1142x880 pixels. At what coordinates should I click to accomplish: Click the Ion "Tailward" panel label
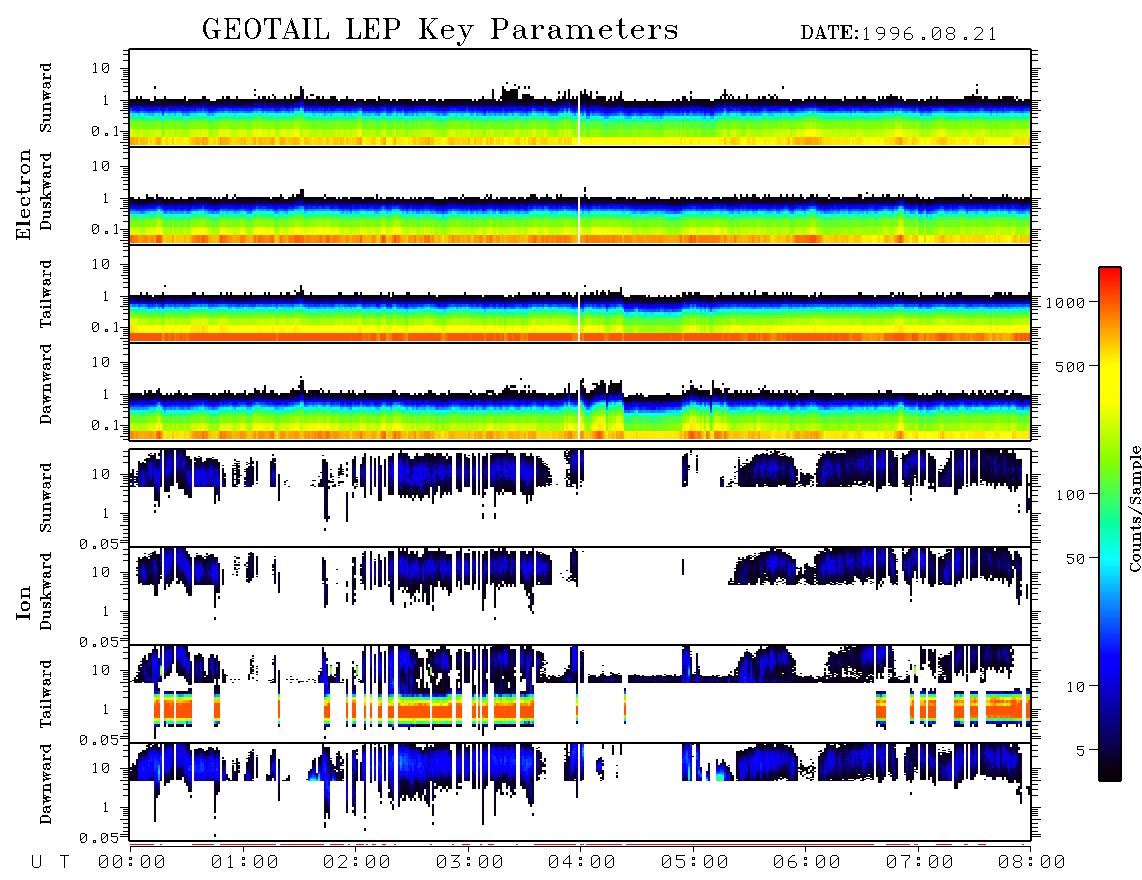[x=46, y=694]
